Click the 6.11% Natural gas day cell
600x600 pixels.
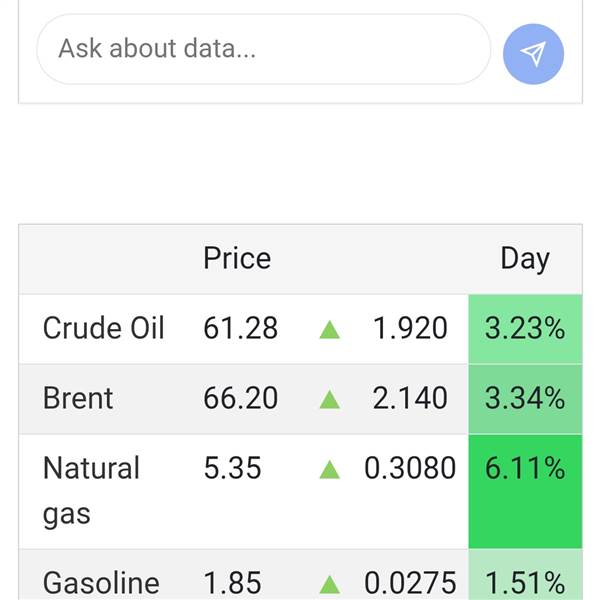(524, 469)
